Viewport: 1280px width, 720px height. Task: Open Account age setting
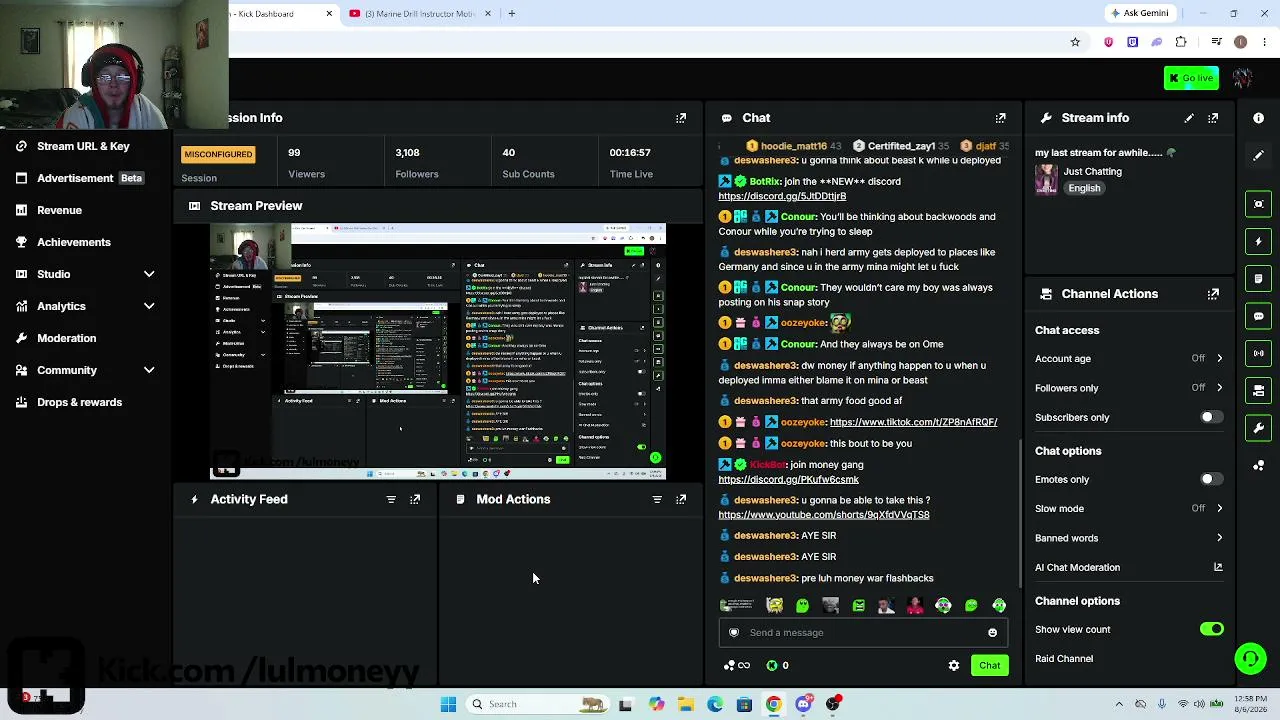pyautogui.click(x=1129, y=358)
